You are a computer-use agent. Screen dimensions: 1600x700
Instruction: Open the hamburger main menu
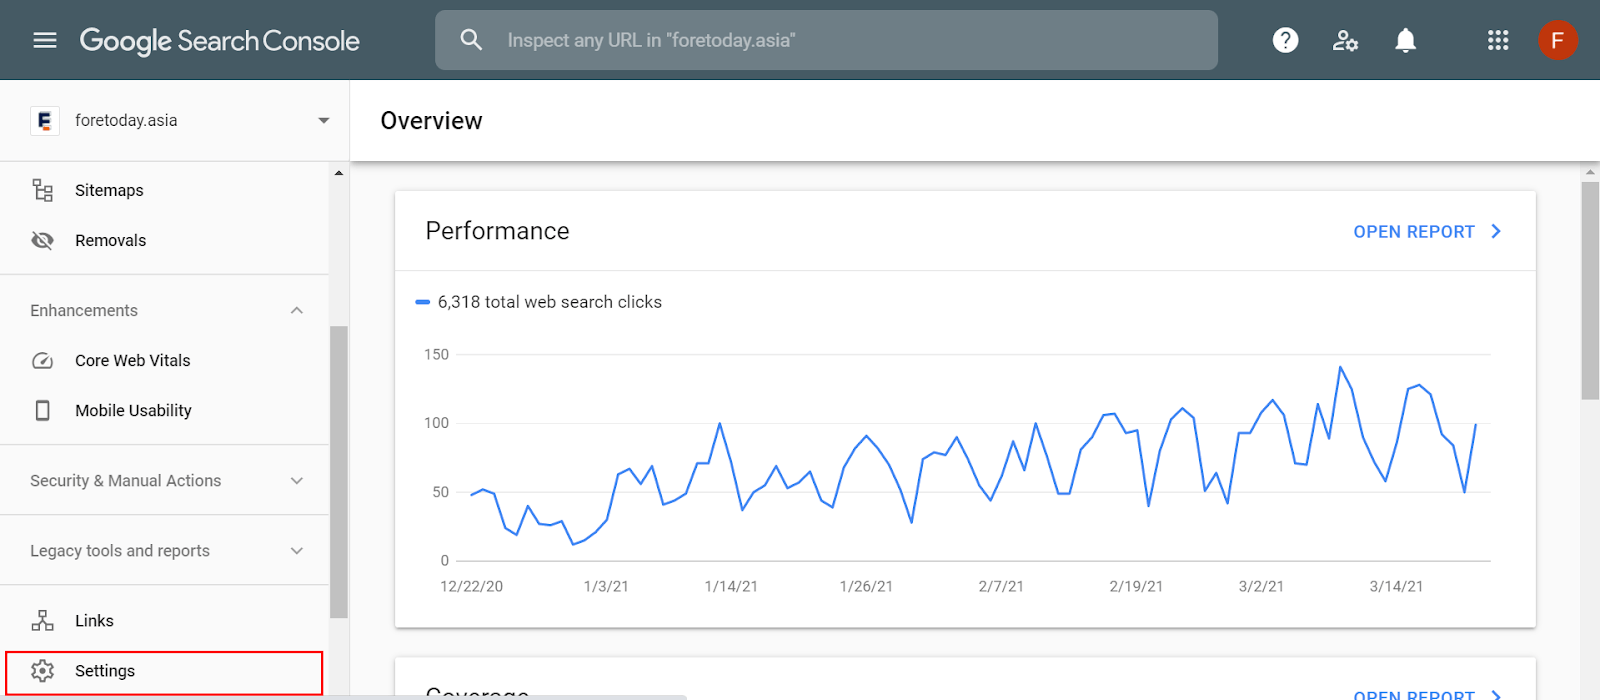click(x=45, y=40)
